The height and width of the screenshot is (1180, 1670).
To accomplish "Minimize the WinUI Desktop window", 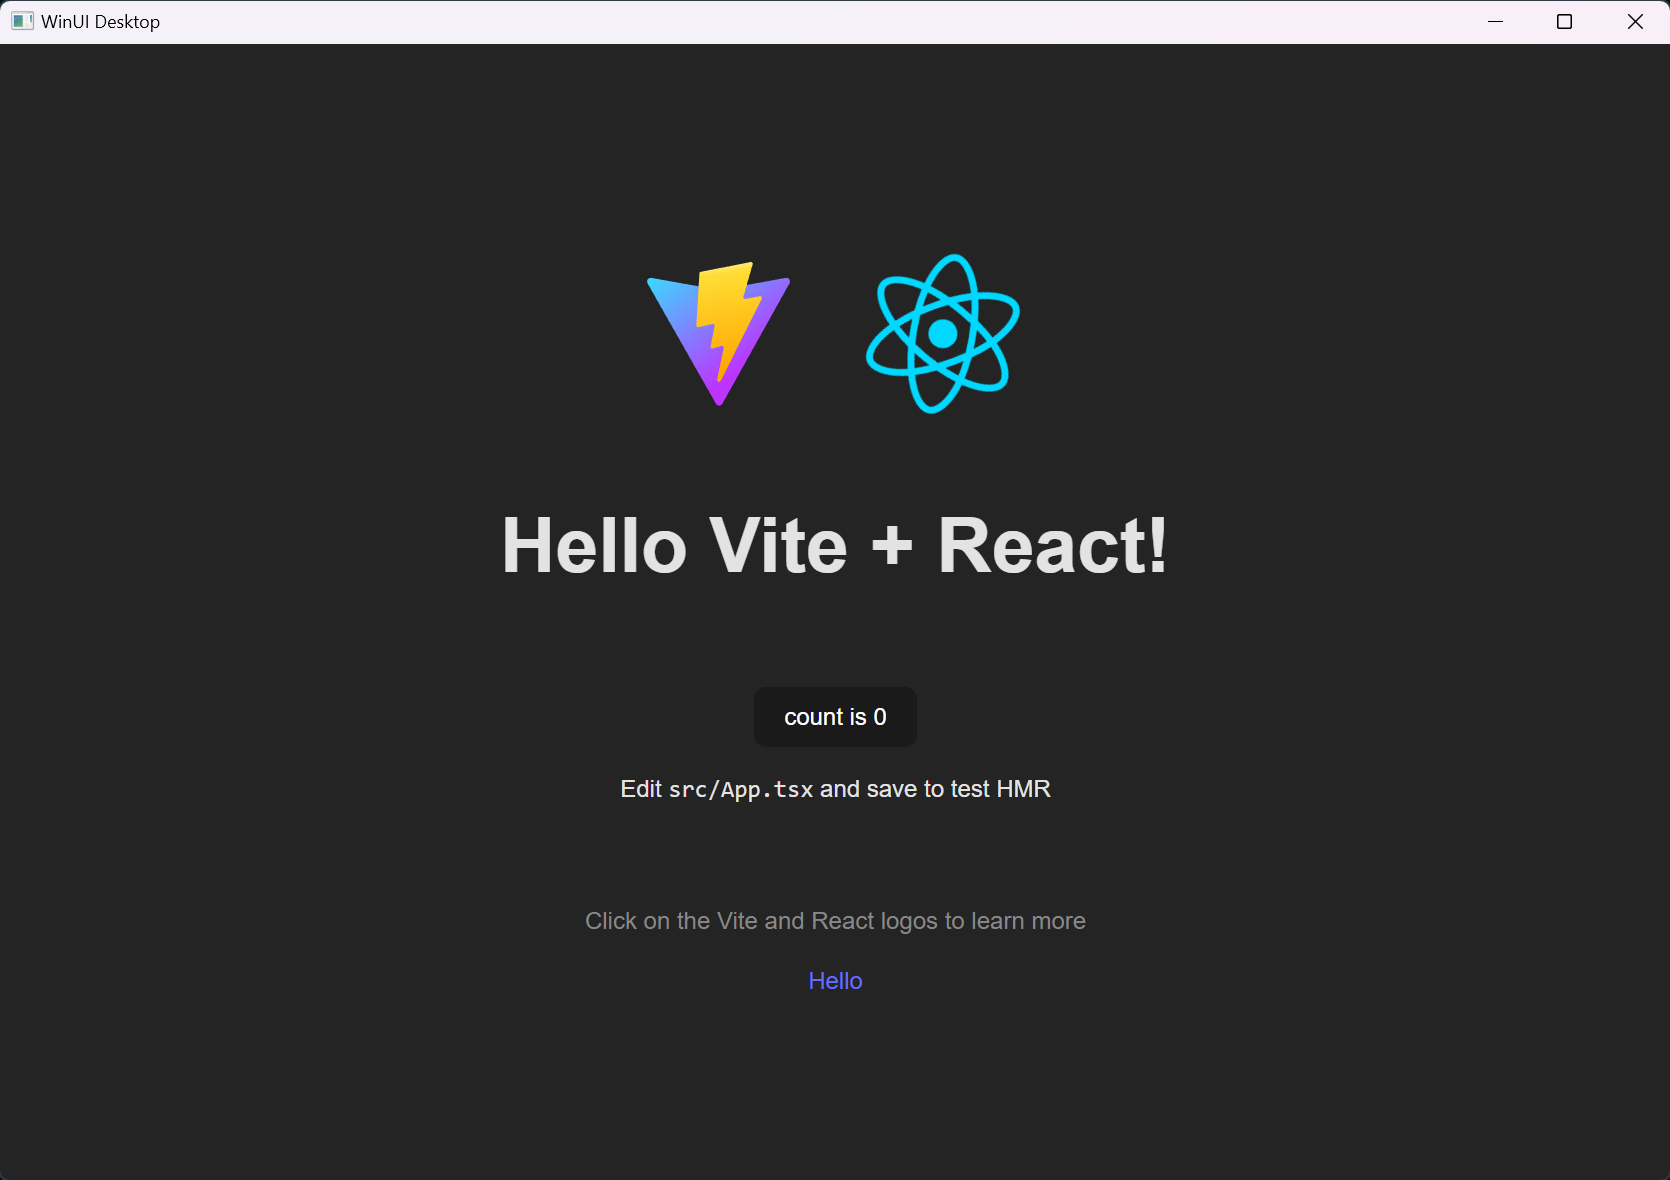I will [1495, 22].
